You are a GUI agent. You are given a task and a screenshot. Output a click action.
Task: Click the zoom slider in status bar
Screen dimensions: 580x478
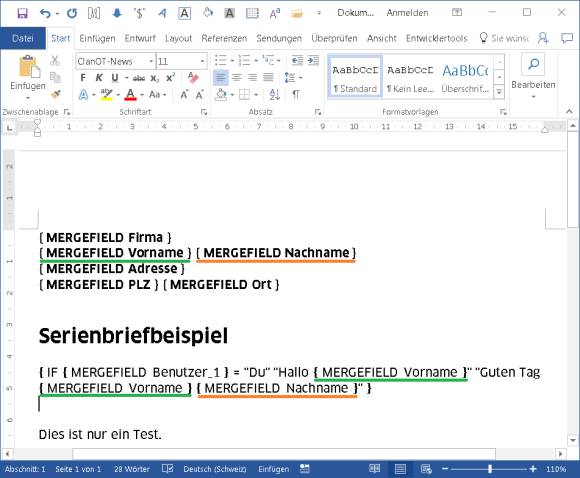pos(489,469)
